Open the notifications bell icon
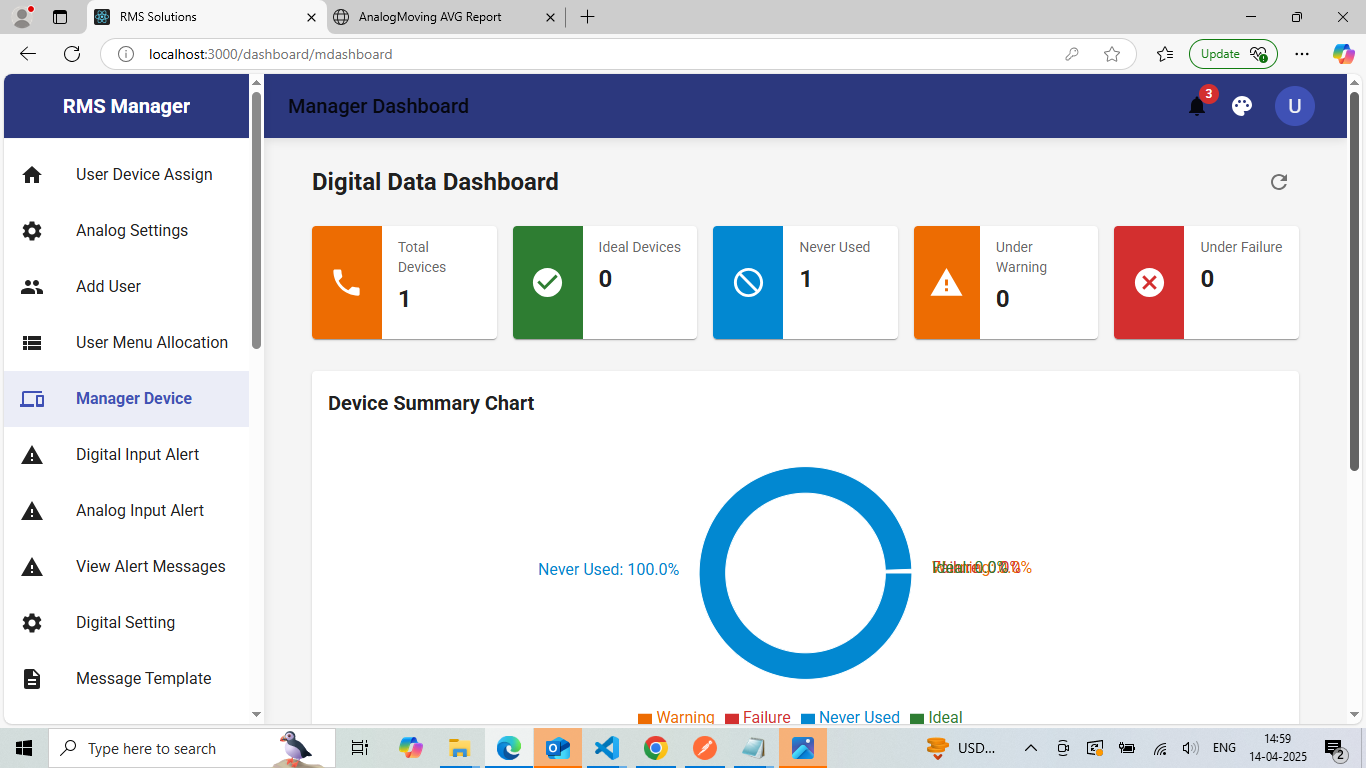Image resolution: width=1366 pixels, height=768 pixels. point(1197,106)
